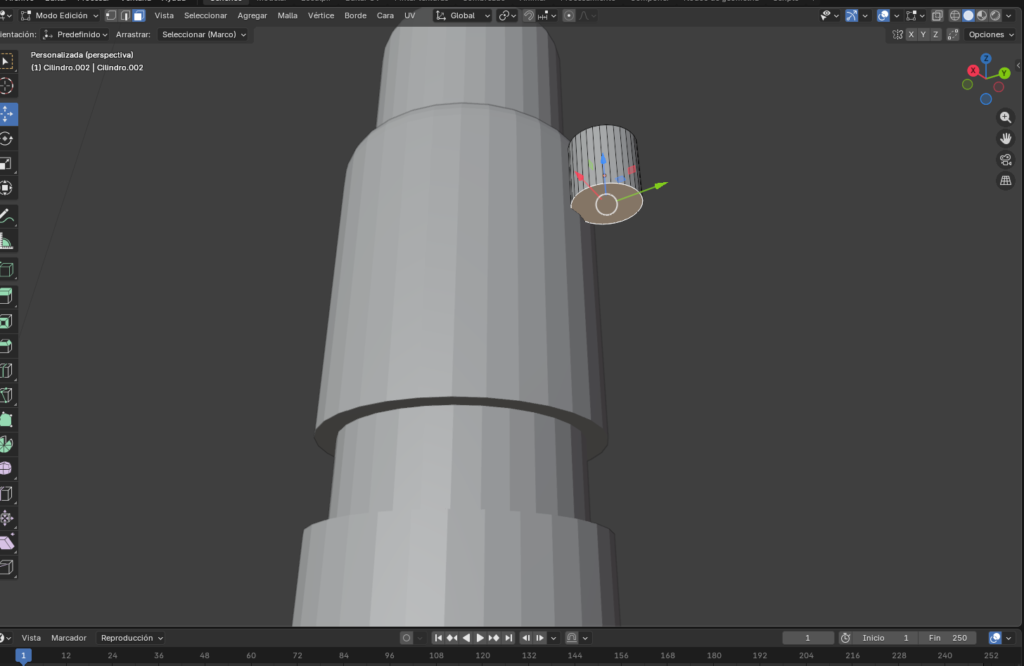This screenshot has height=666, width=1024.
Task: Select the Rotate tool
Action: click(x=7, y=138)
